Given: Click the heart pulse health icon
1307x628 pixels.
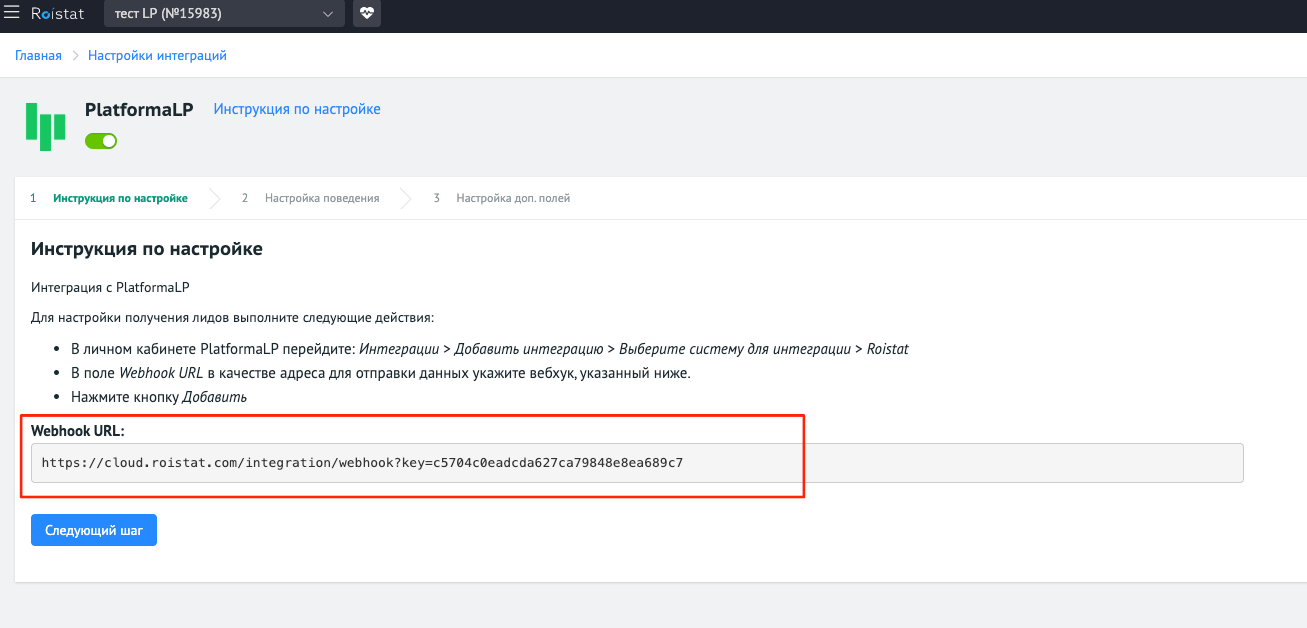Looking at the screenshot, I should point(367,14).
